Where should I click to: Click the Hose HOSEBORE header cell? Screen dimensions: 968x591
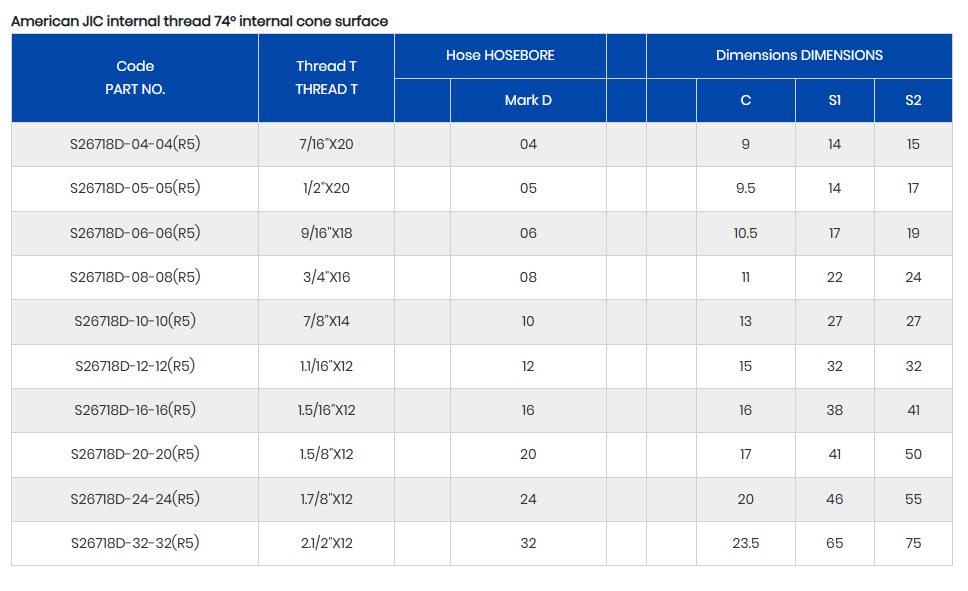click(500, 56)
